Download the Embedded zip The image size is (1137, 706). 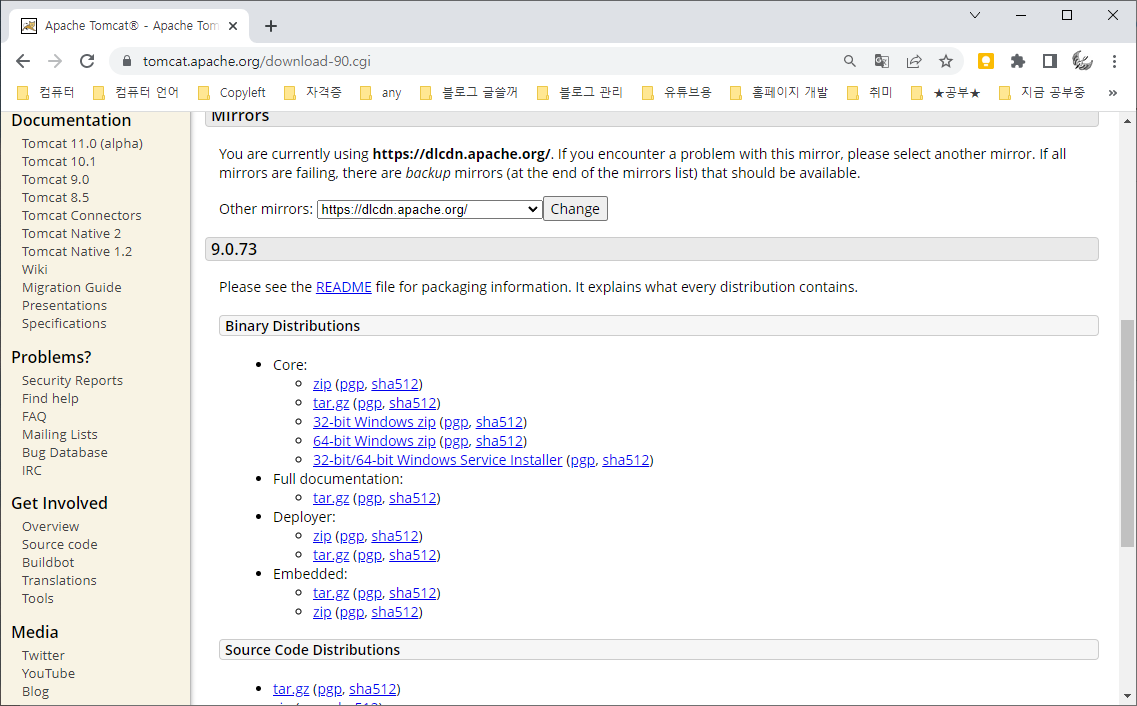(322, 612)
